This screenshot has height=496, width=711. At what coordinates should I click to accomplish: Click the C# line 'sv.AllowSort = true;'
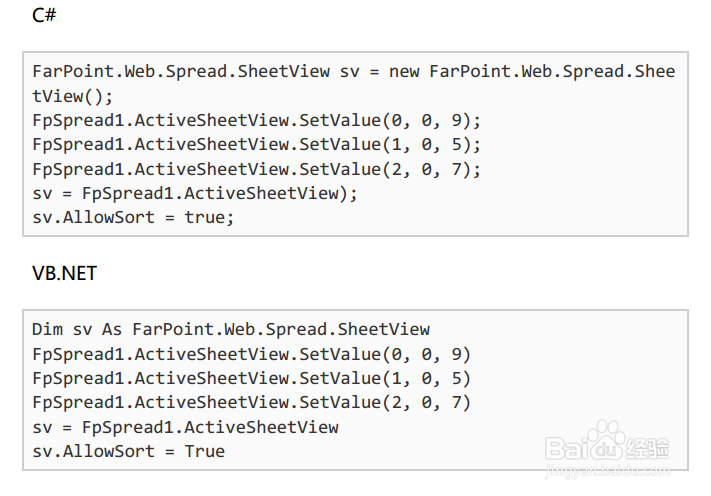pos(133,218)
